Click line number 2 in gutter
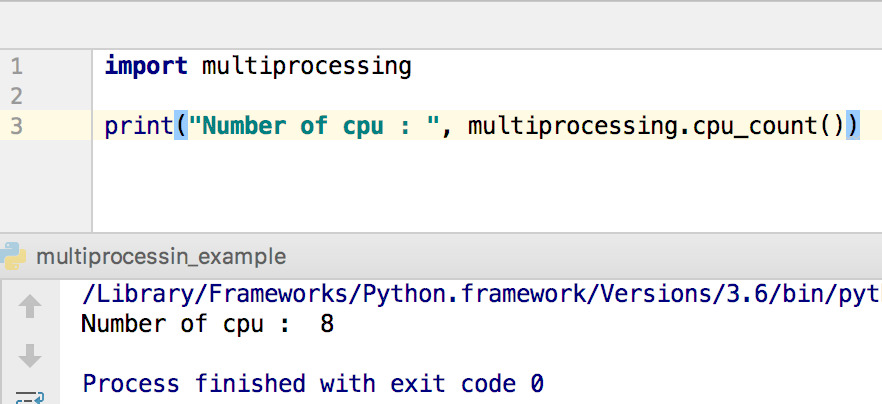 (x=16, y=96)
